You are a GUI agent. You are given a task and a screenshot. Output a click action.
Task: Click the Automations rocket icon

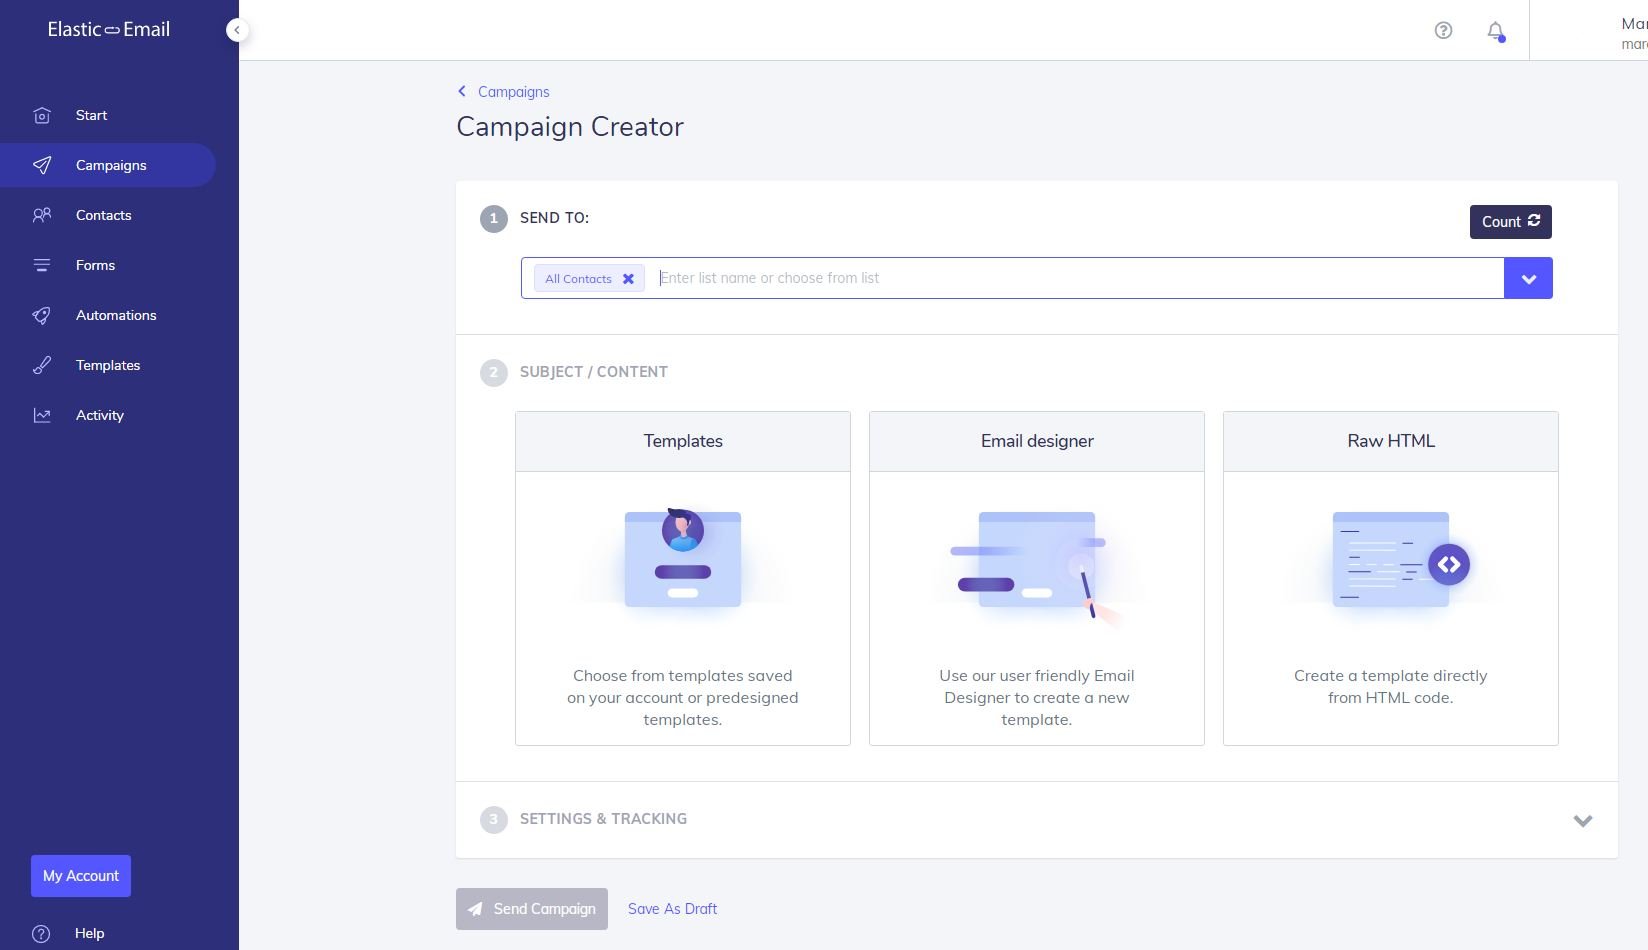(42, 315)
